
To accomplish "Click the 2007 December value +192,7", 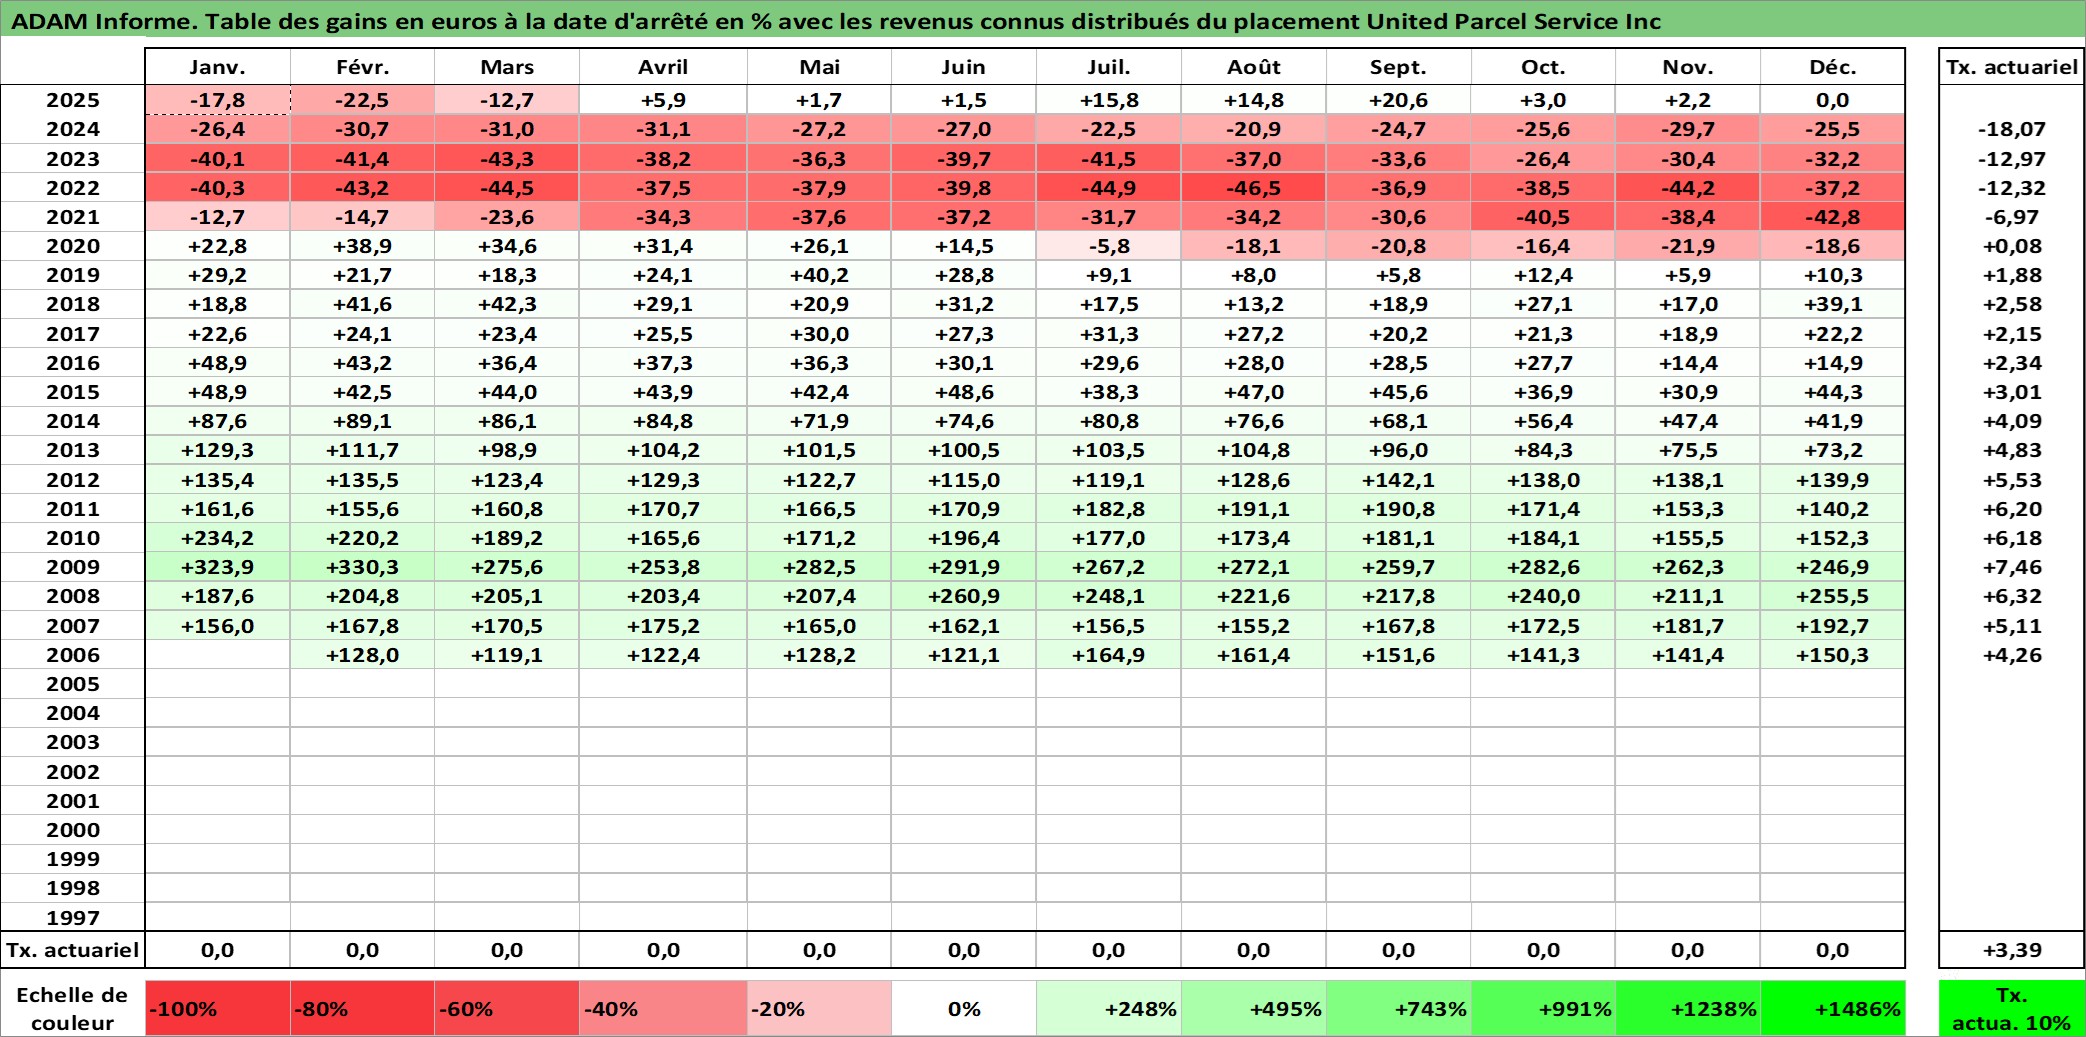I will click(x=1833, y=626).
